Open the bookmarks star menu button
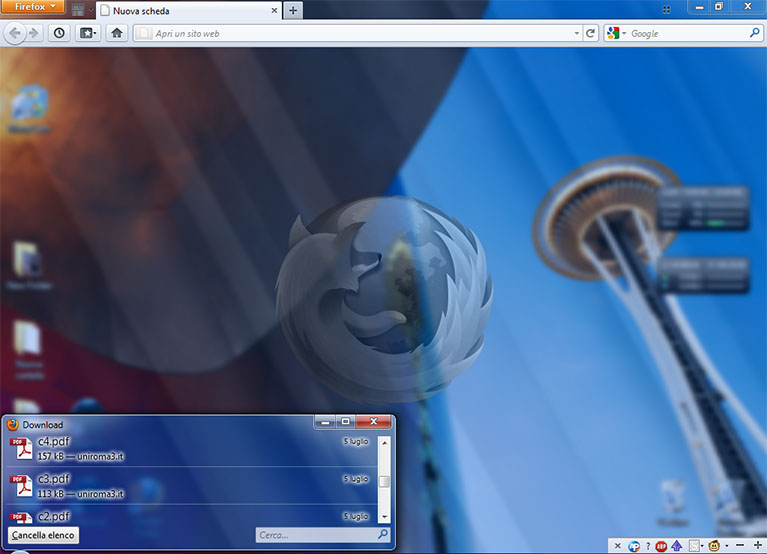Screen dimensions: 767x554 (88, 33)
